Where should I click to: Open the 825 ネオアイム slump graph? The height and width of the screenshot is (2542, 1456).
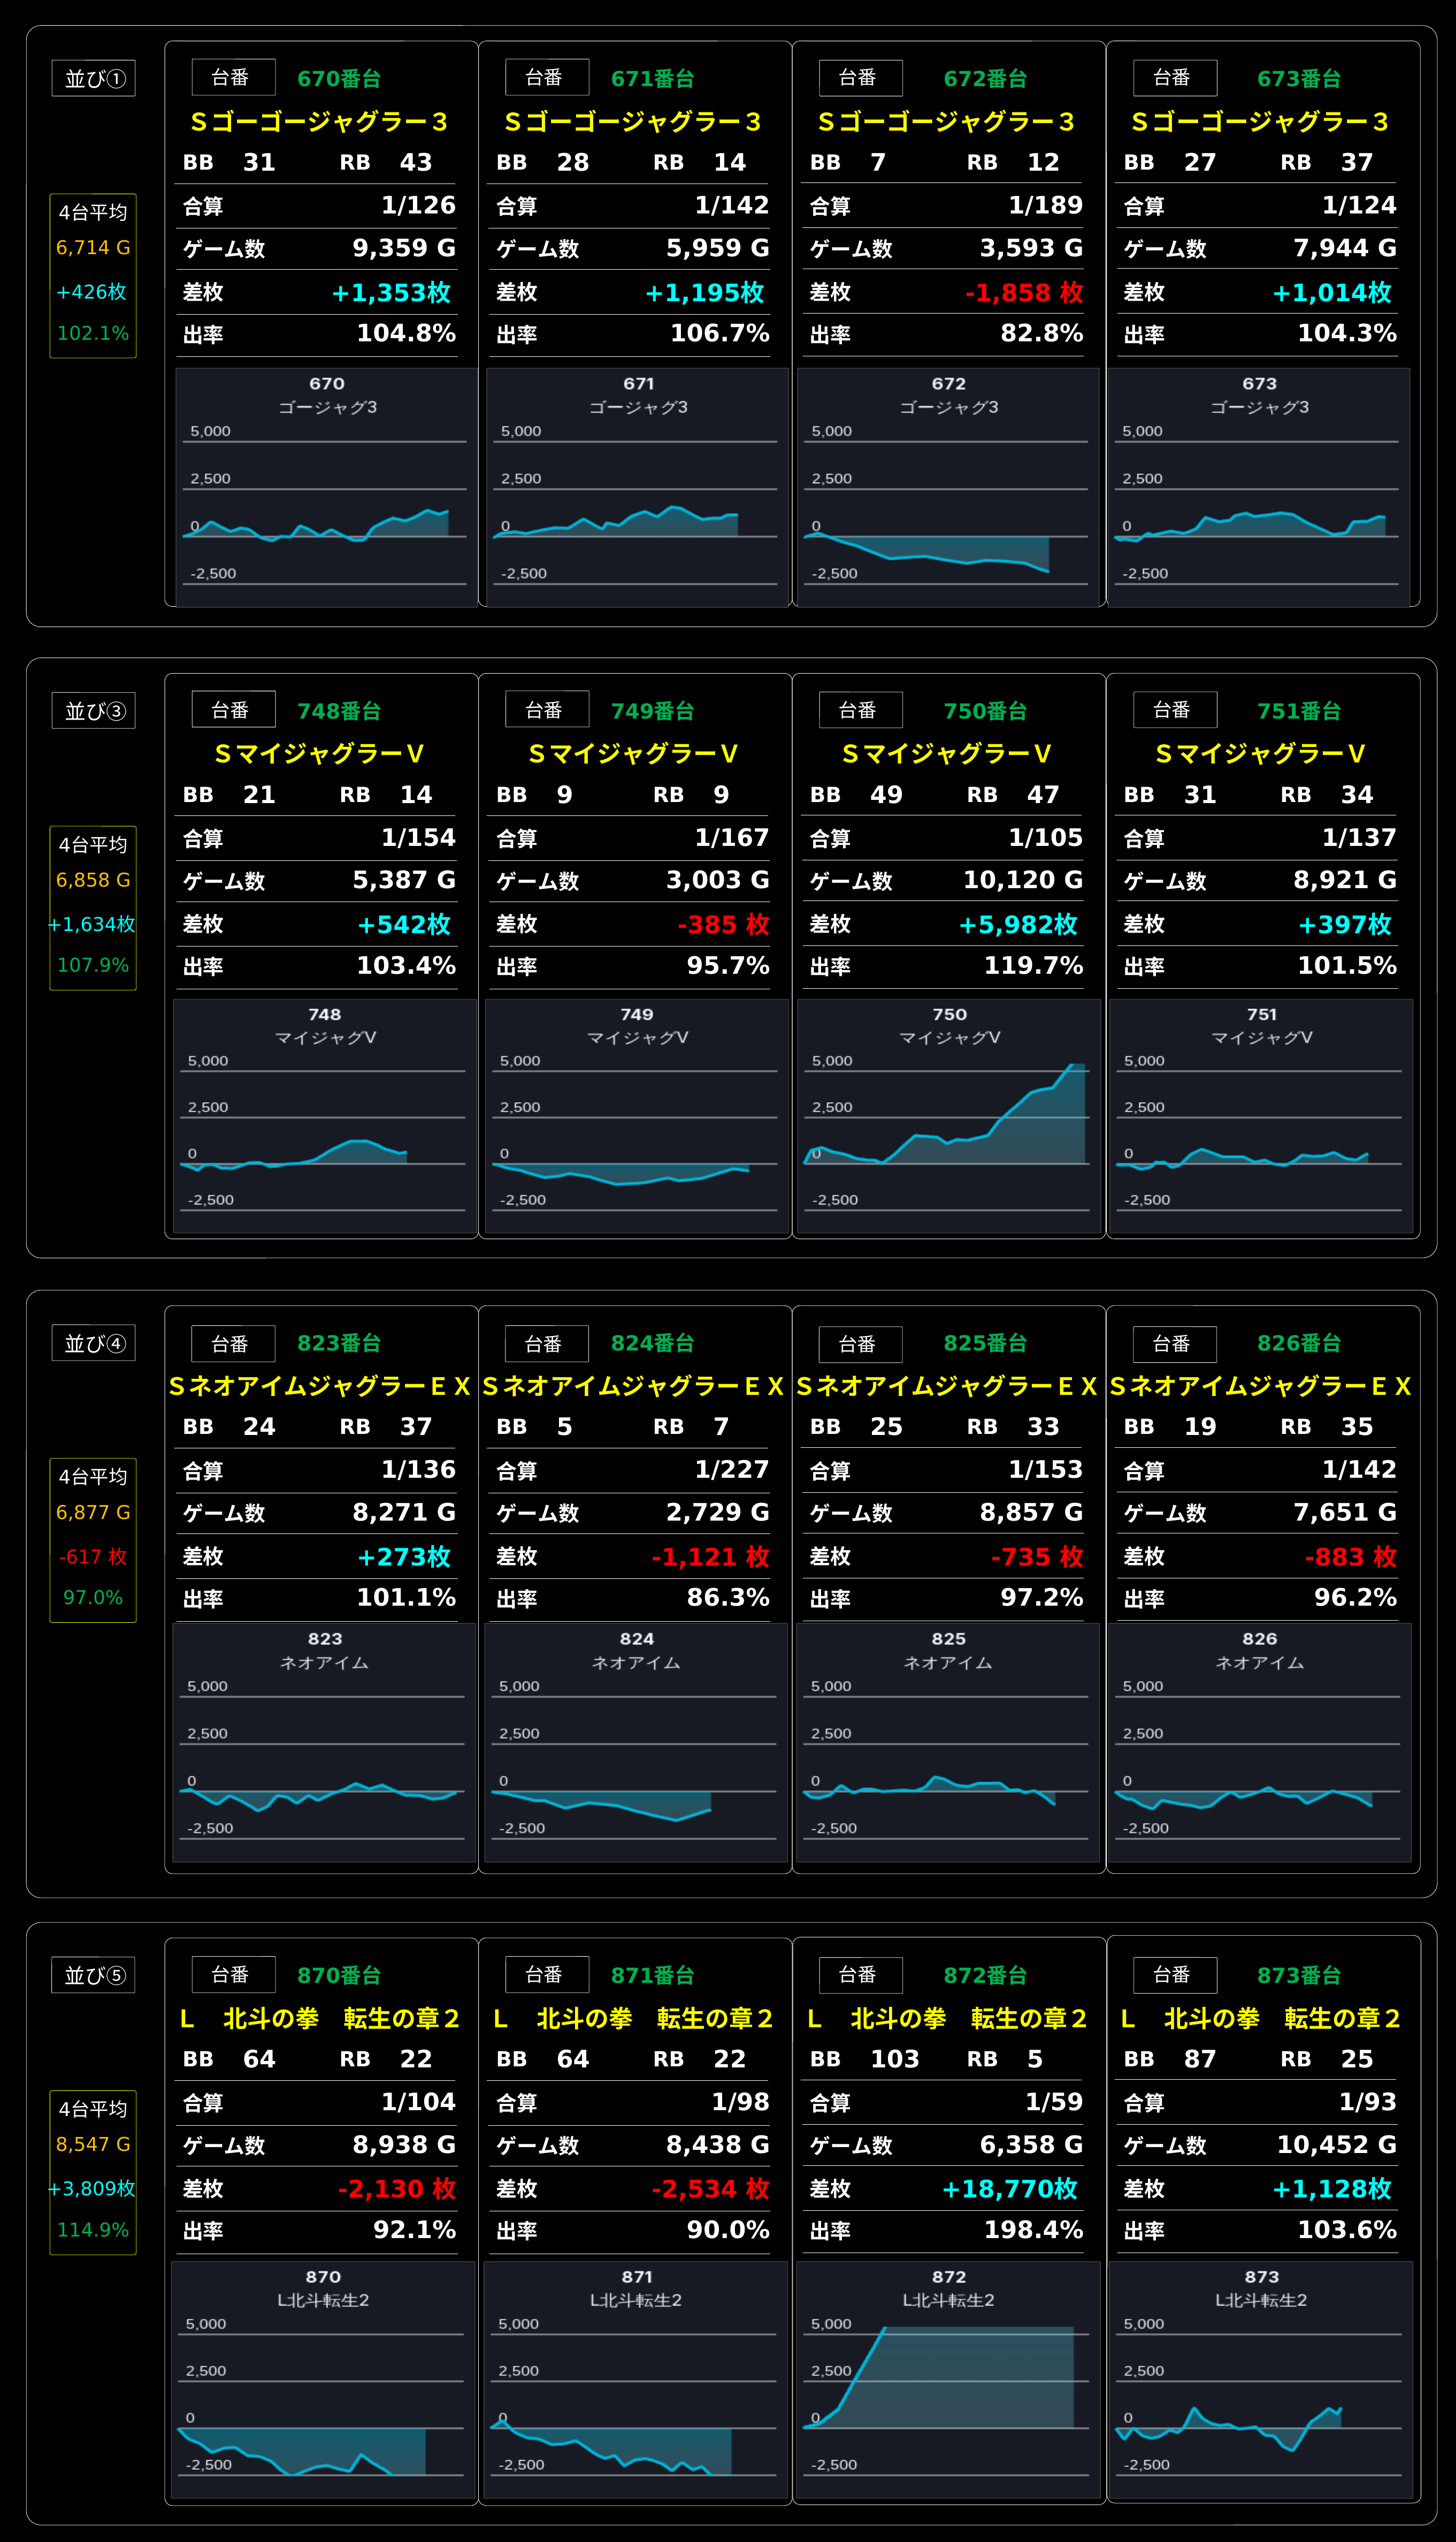(x=948, y=1743)
